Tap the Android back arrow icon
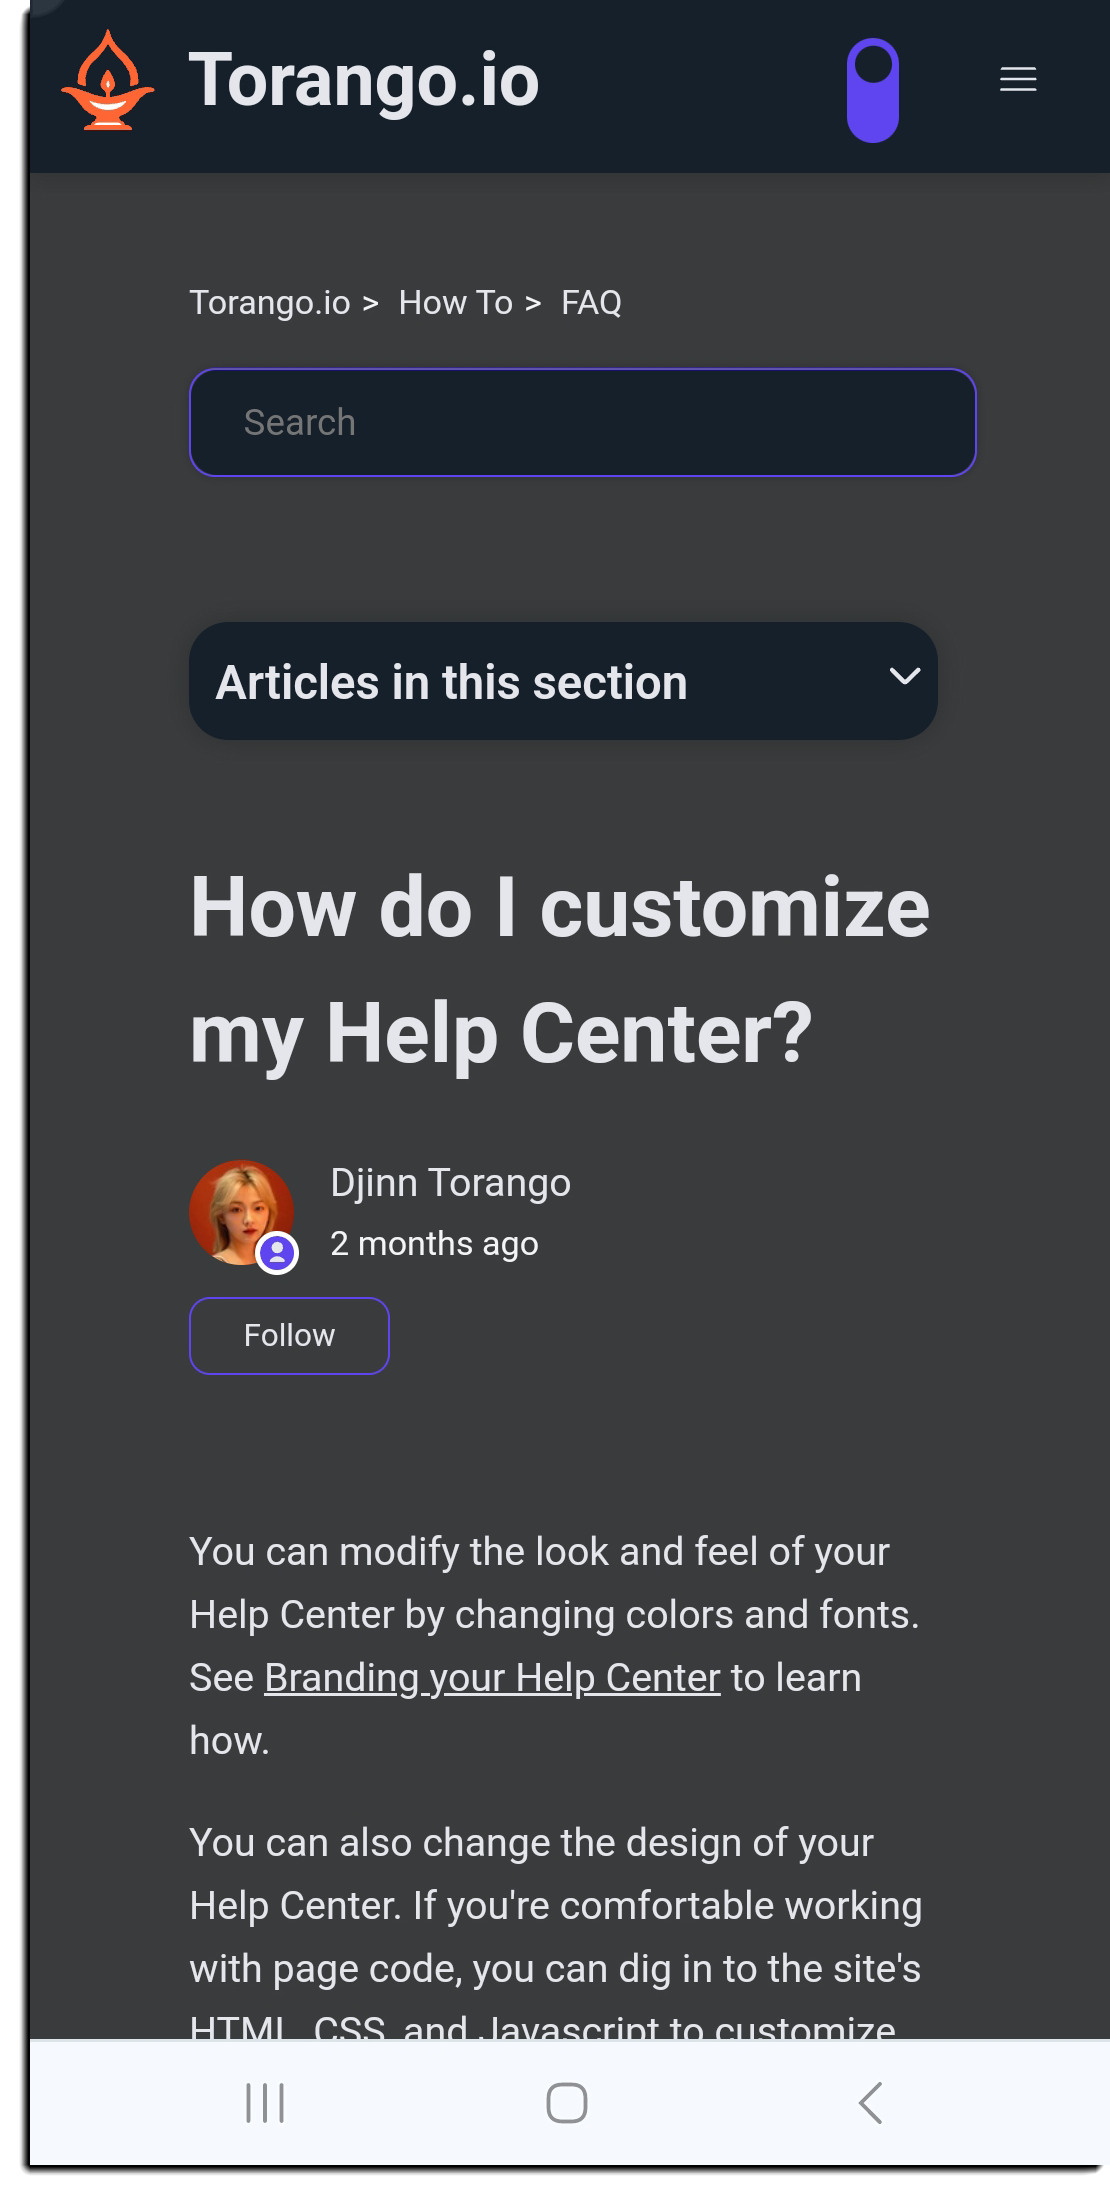 click(x=871, y=2103)
